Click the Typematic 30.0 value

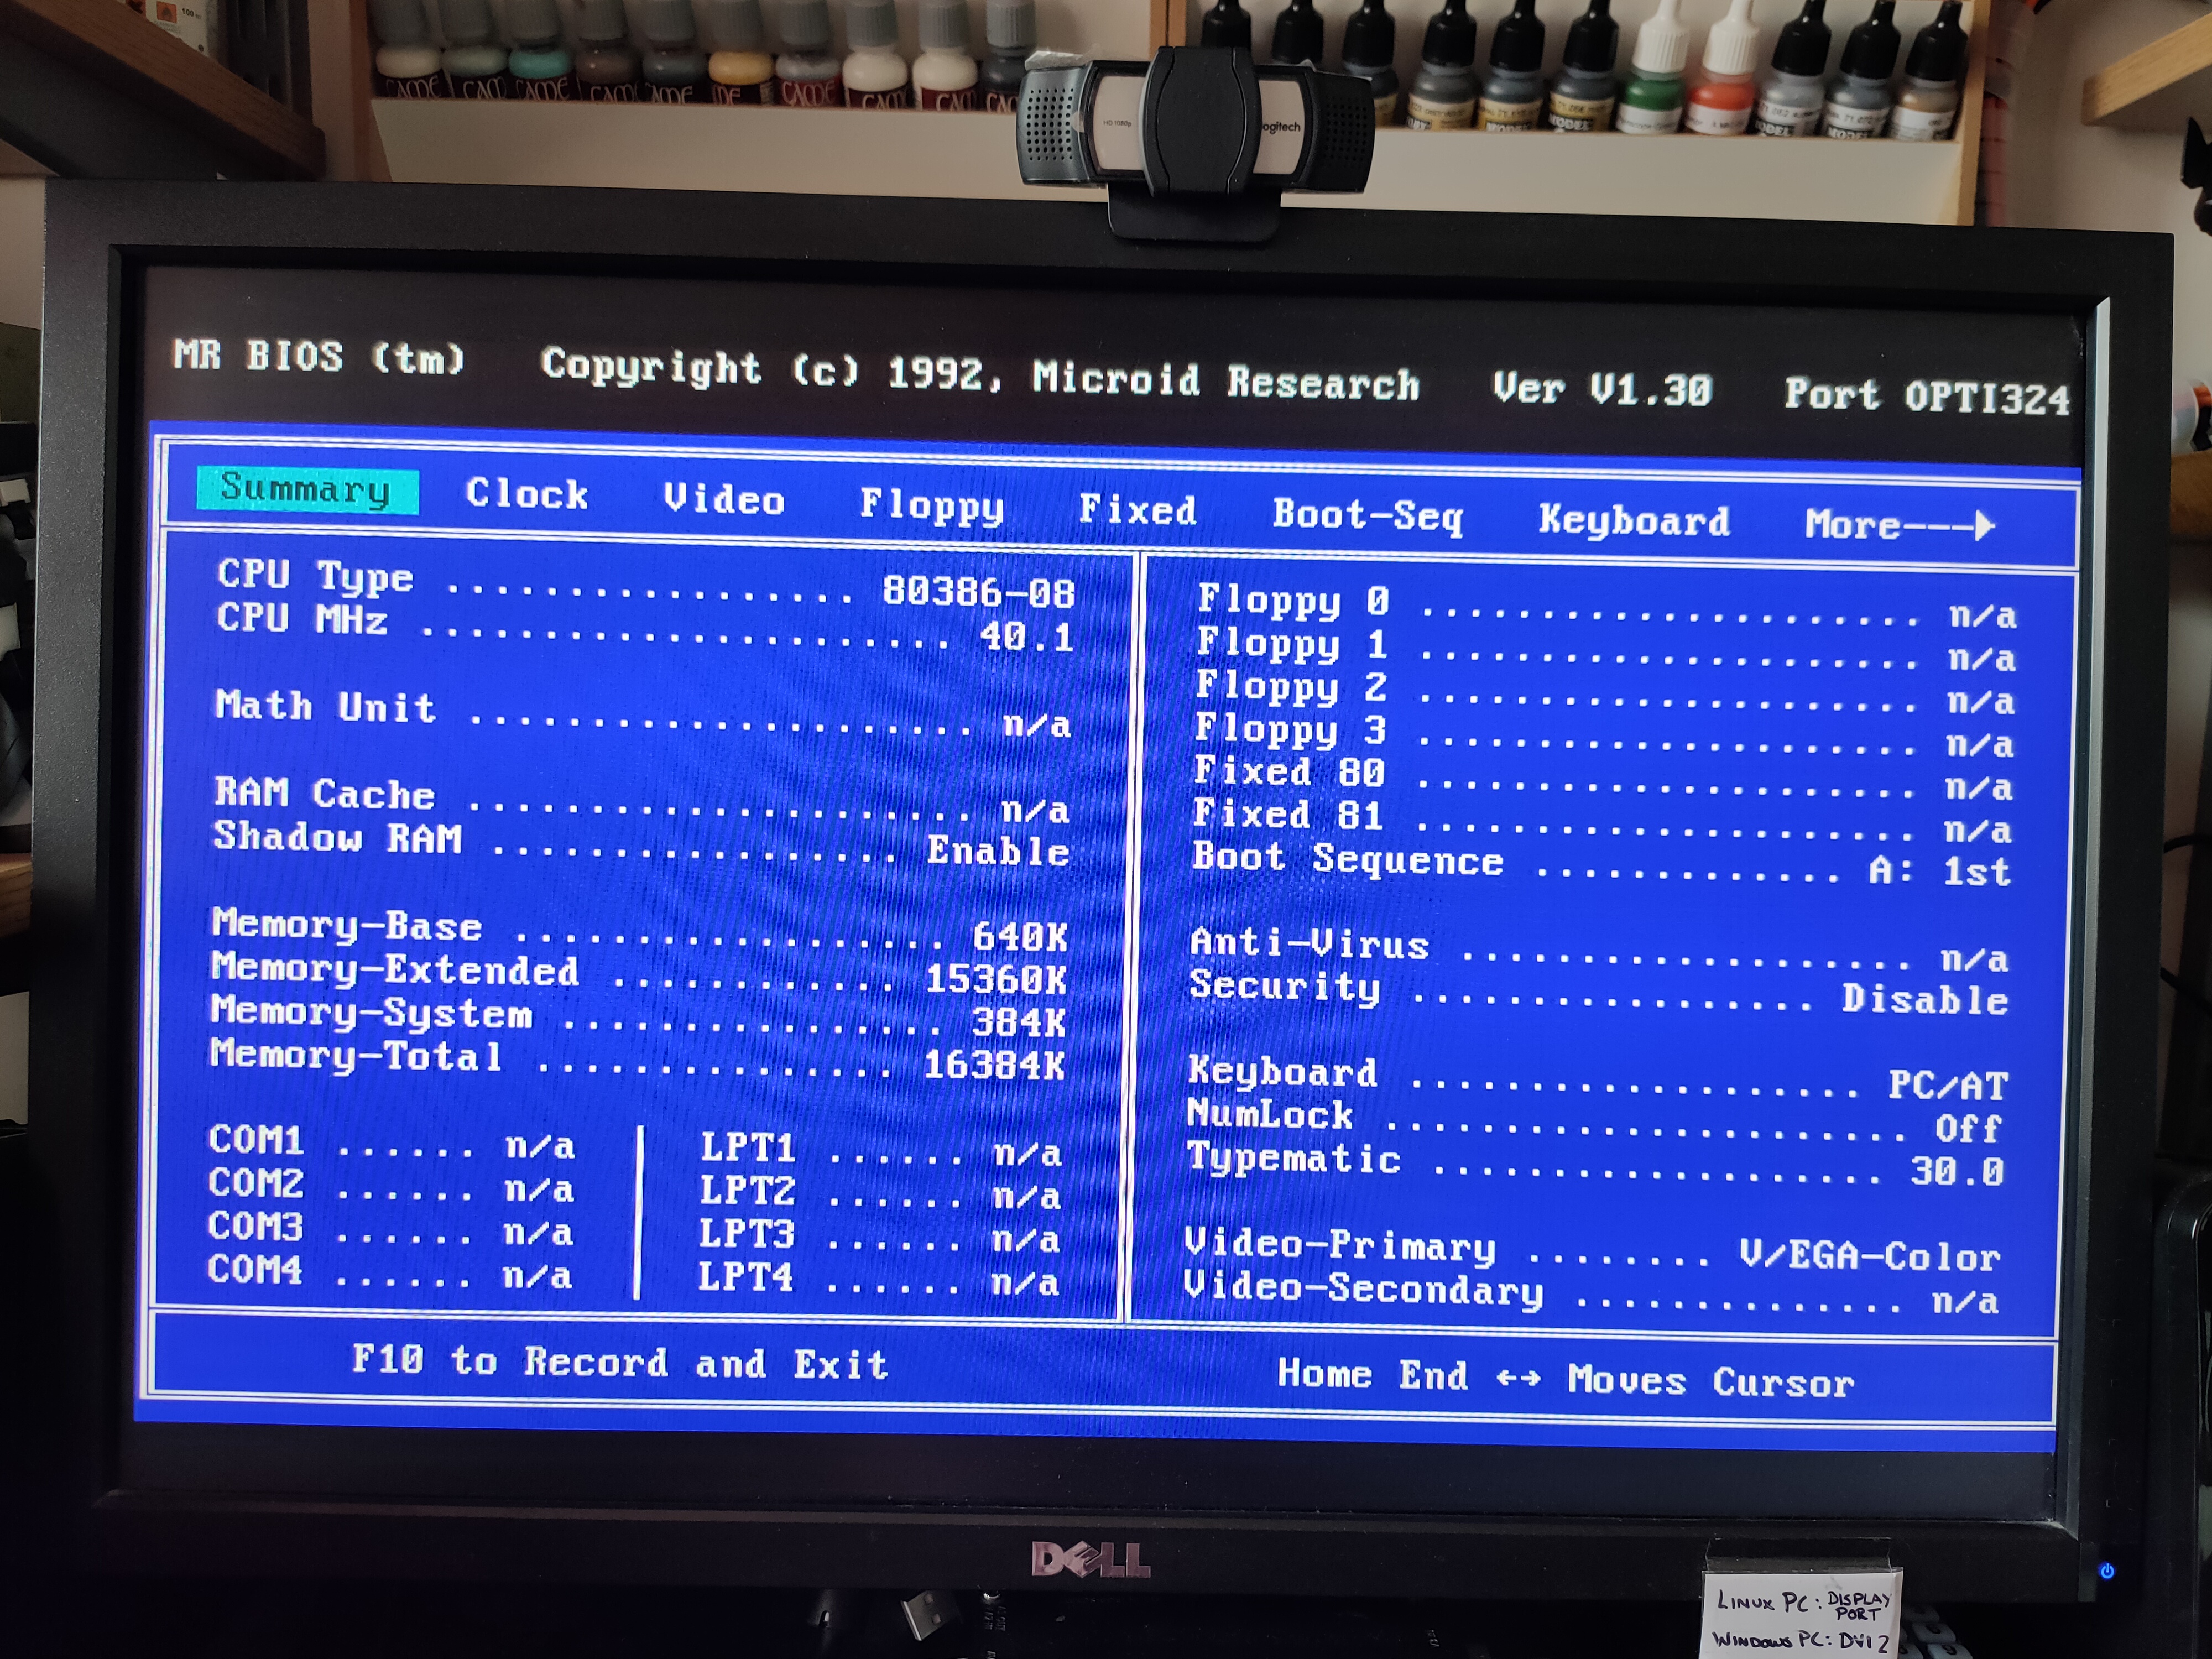coord(1956,1171)
